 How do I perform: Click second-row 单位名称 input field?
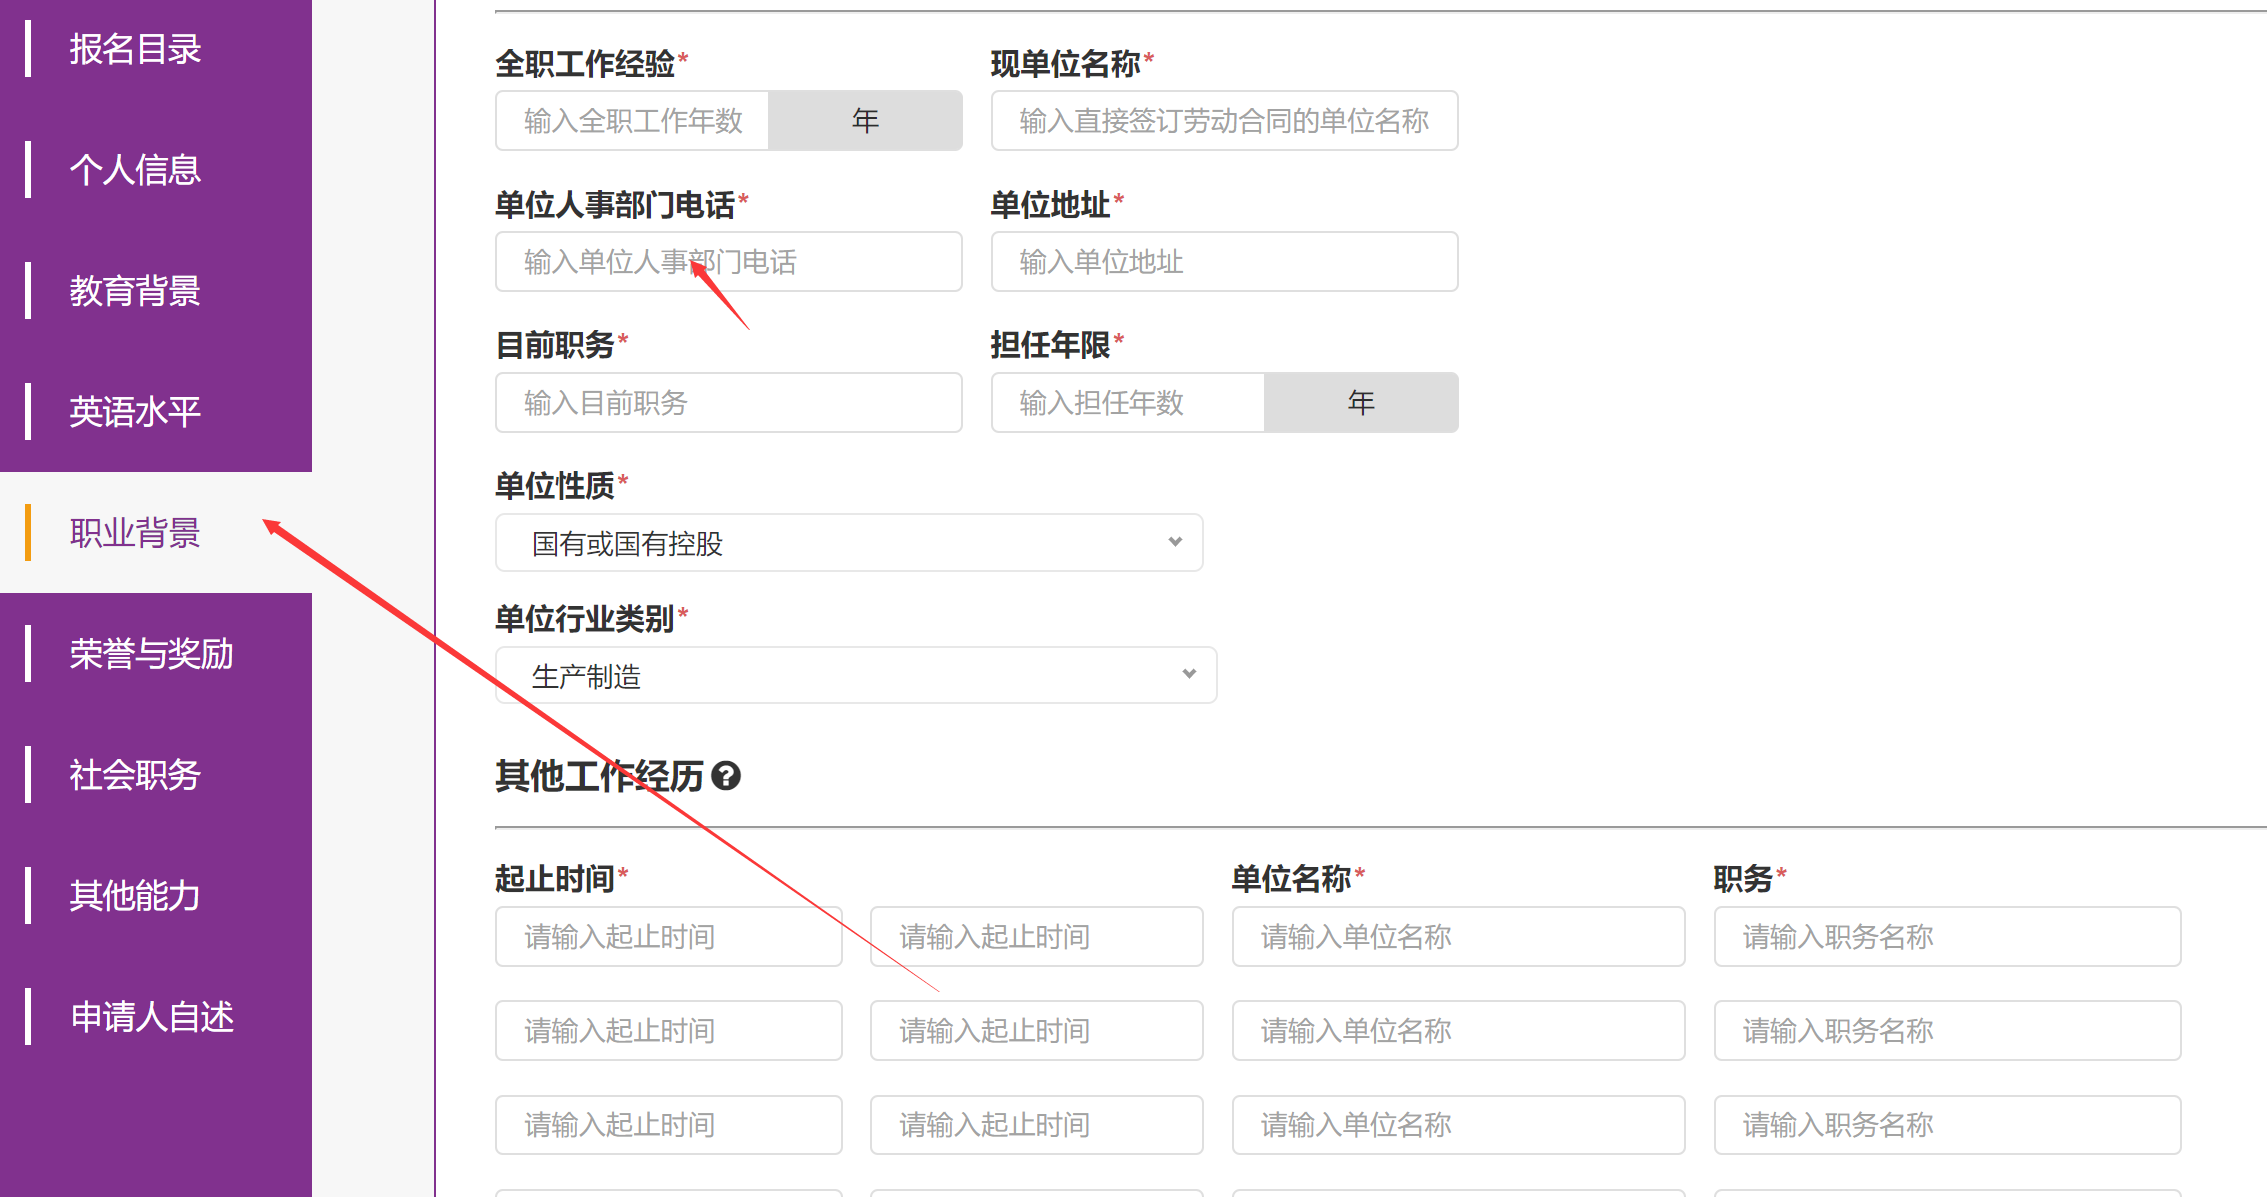tap(1458, 1031)
